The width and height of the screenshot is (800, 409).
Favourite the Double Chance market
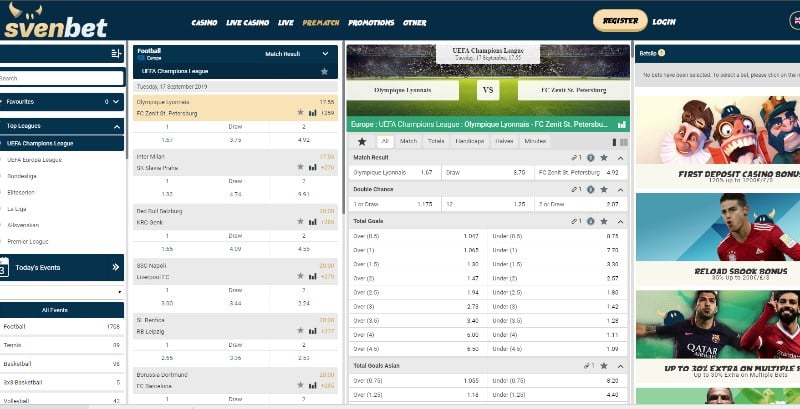[x=604, y=190]
